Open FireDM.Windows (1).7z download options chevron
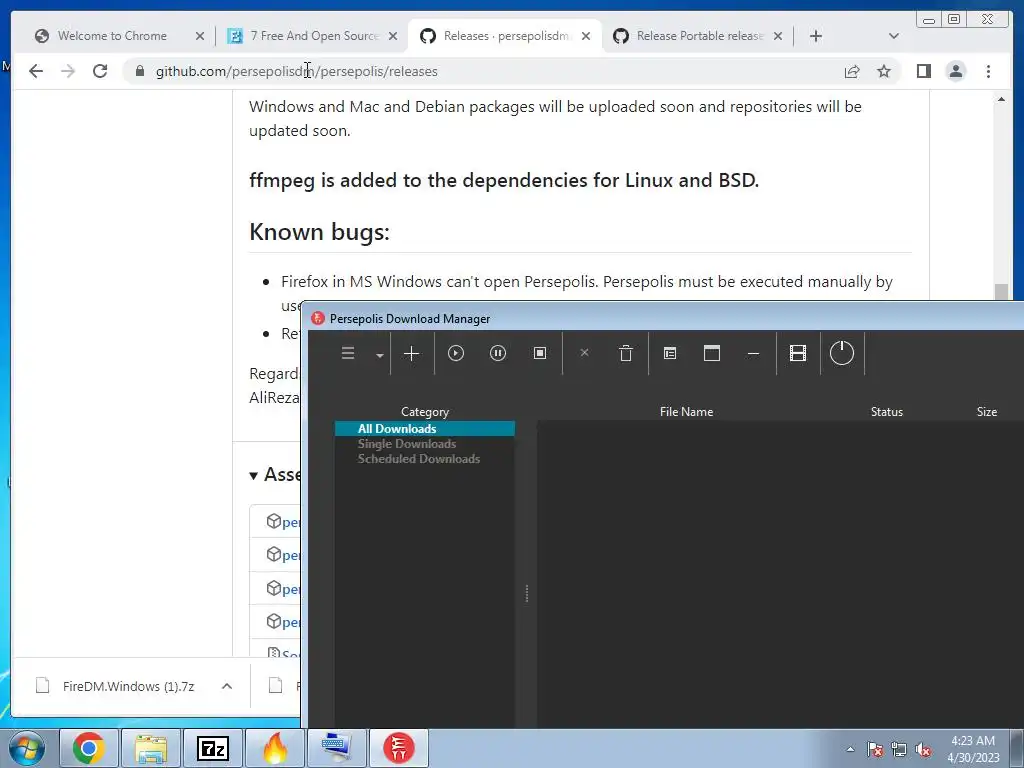1024x768 pixels. [227, 686]
